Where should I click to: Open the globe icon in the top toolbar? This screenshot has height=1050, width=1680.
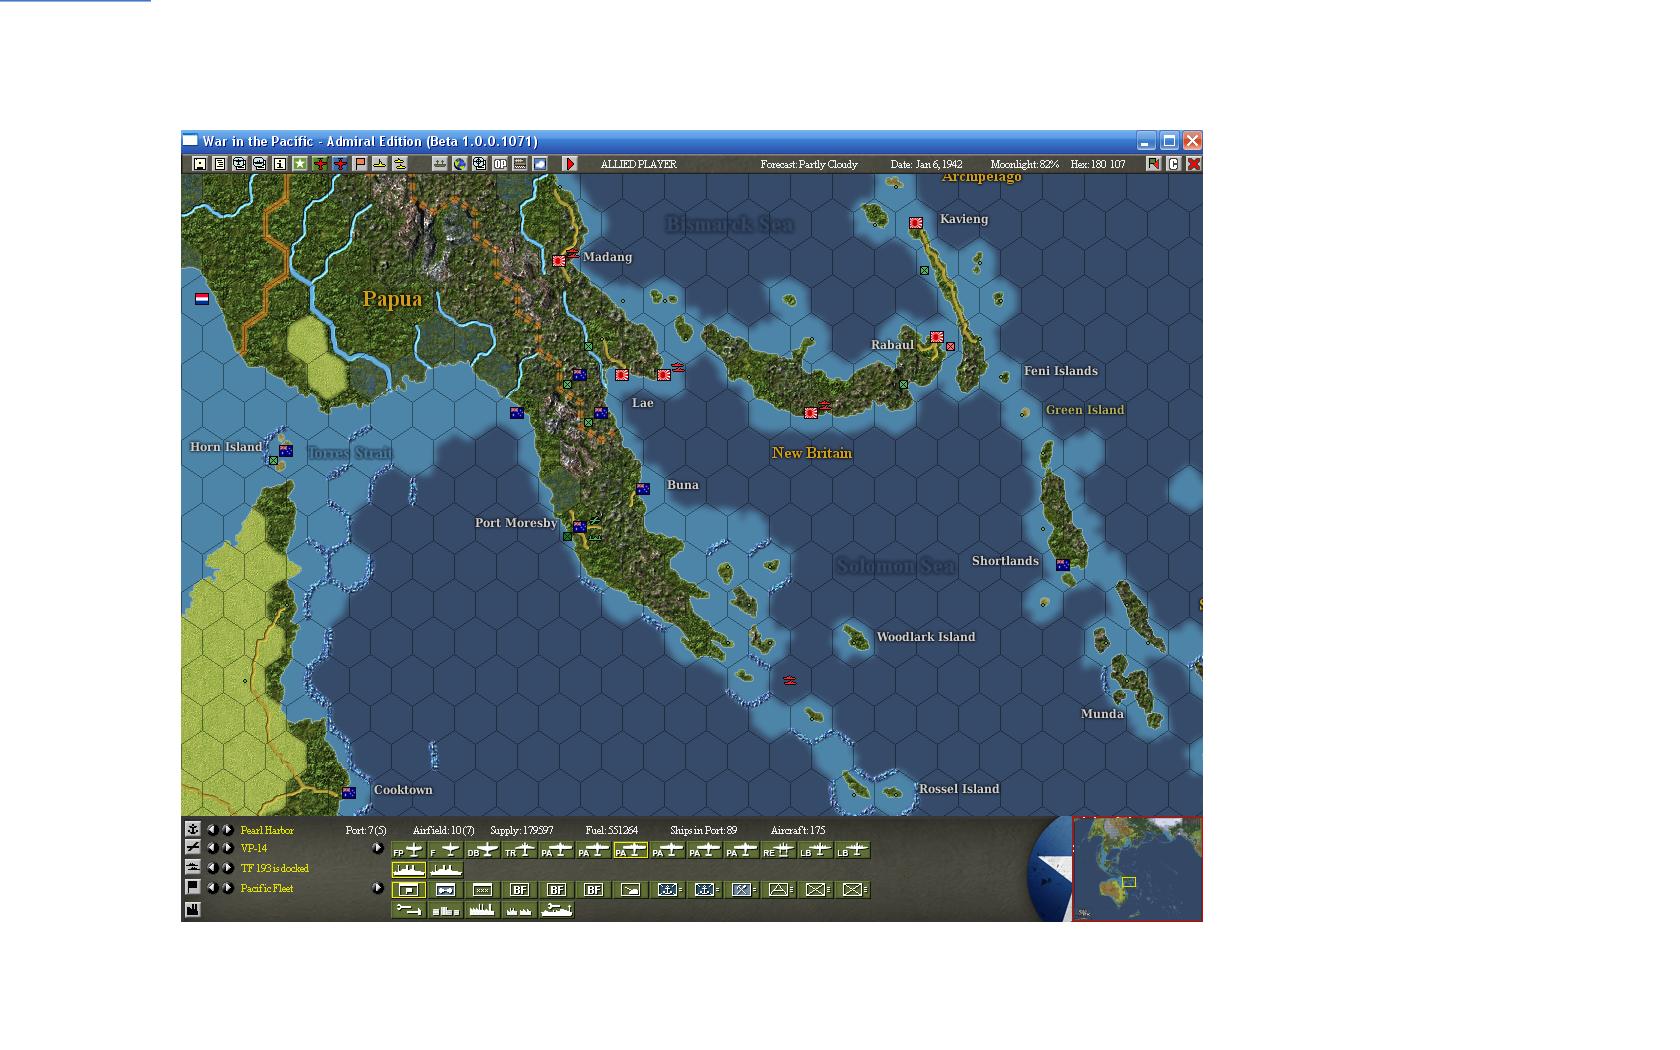pos(460,164)
